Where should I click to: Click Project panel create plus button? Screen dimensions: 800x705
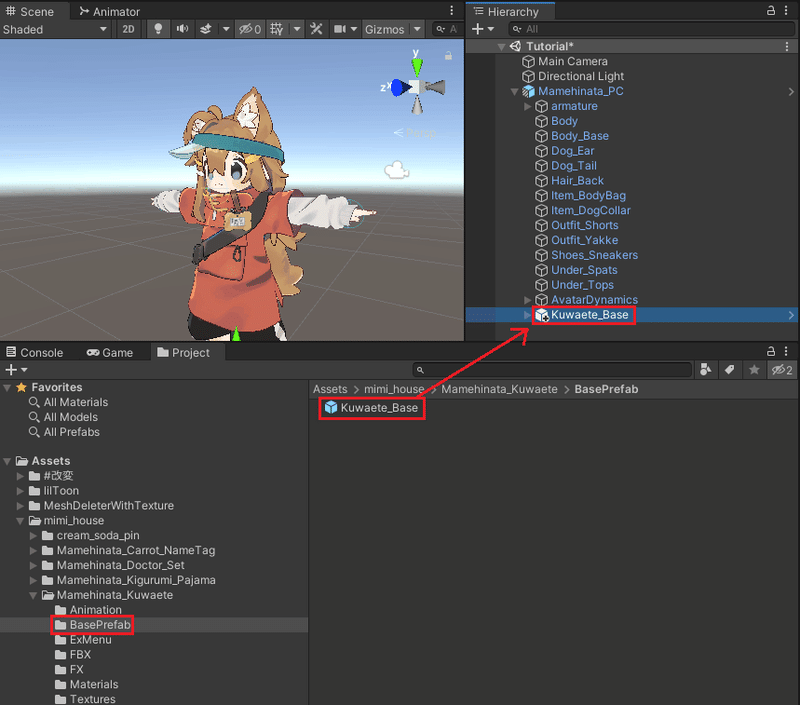click(16, 369)
